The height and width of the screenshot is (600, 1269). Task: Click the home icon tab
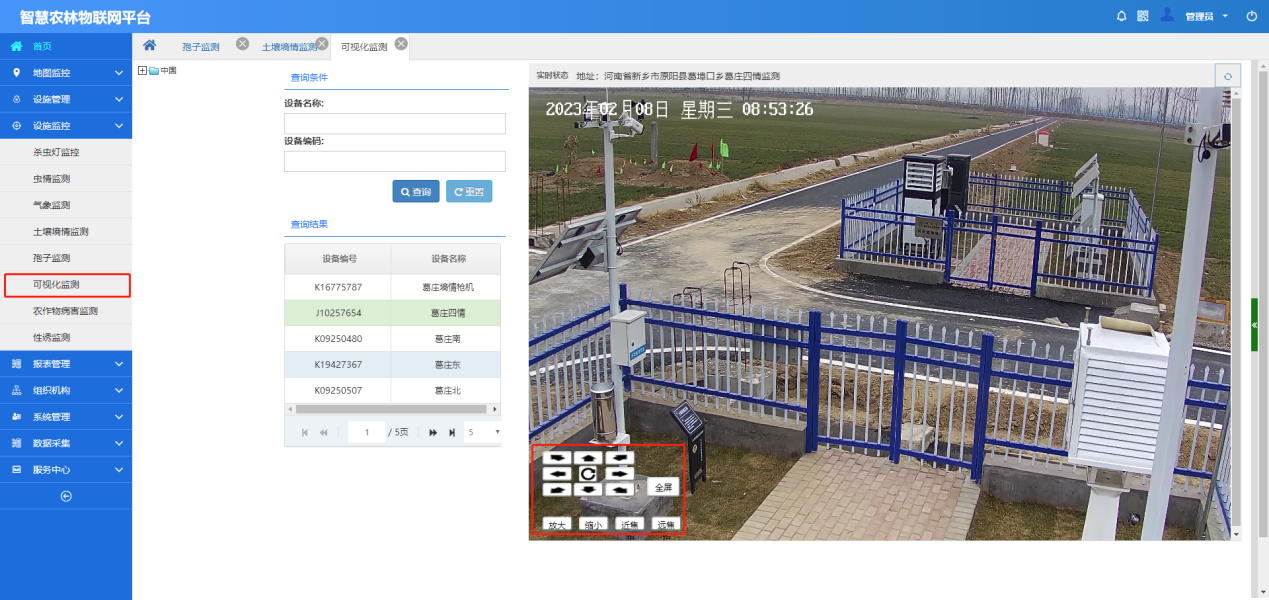click(x=149, y=45)
